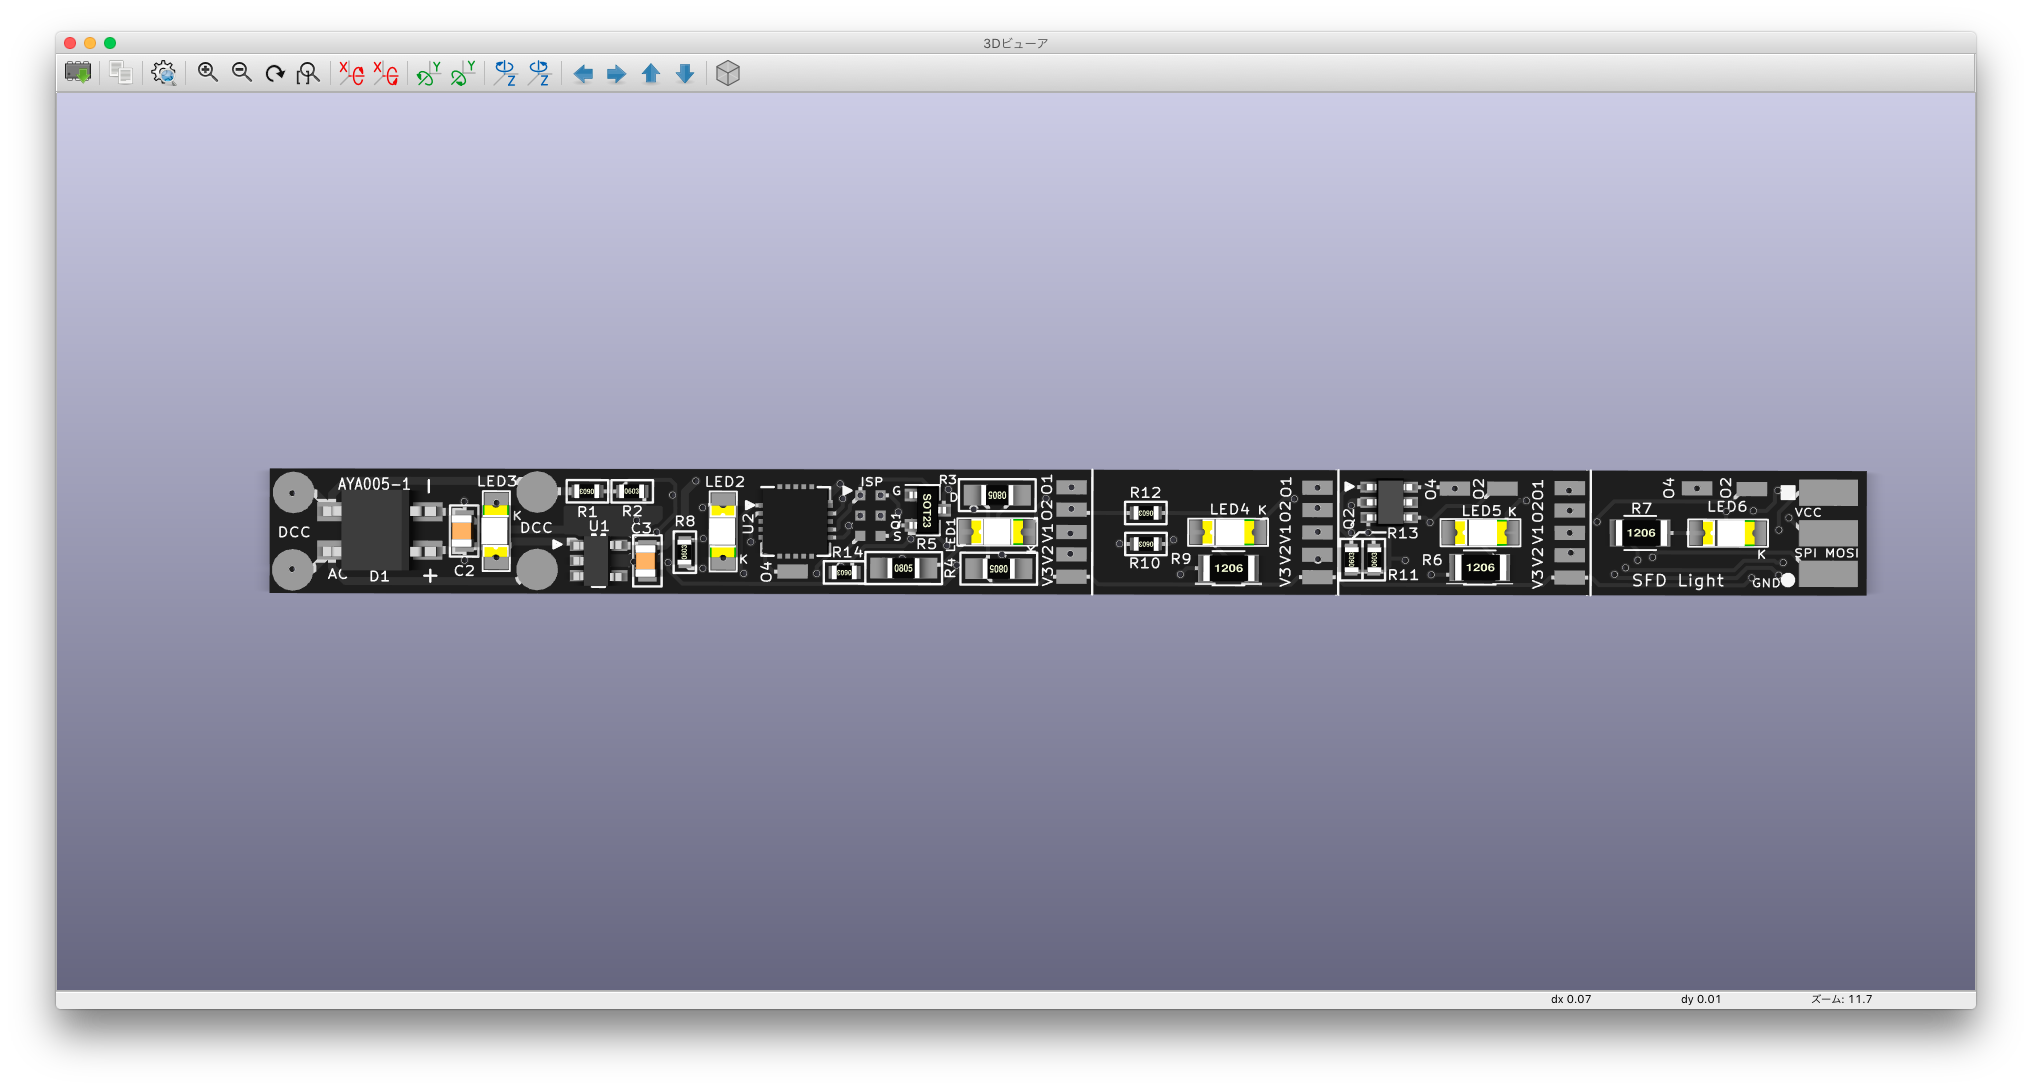Pan the board right with the arrow
This screenshot has height=1089, width=2032.
[617, 74]
